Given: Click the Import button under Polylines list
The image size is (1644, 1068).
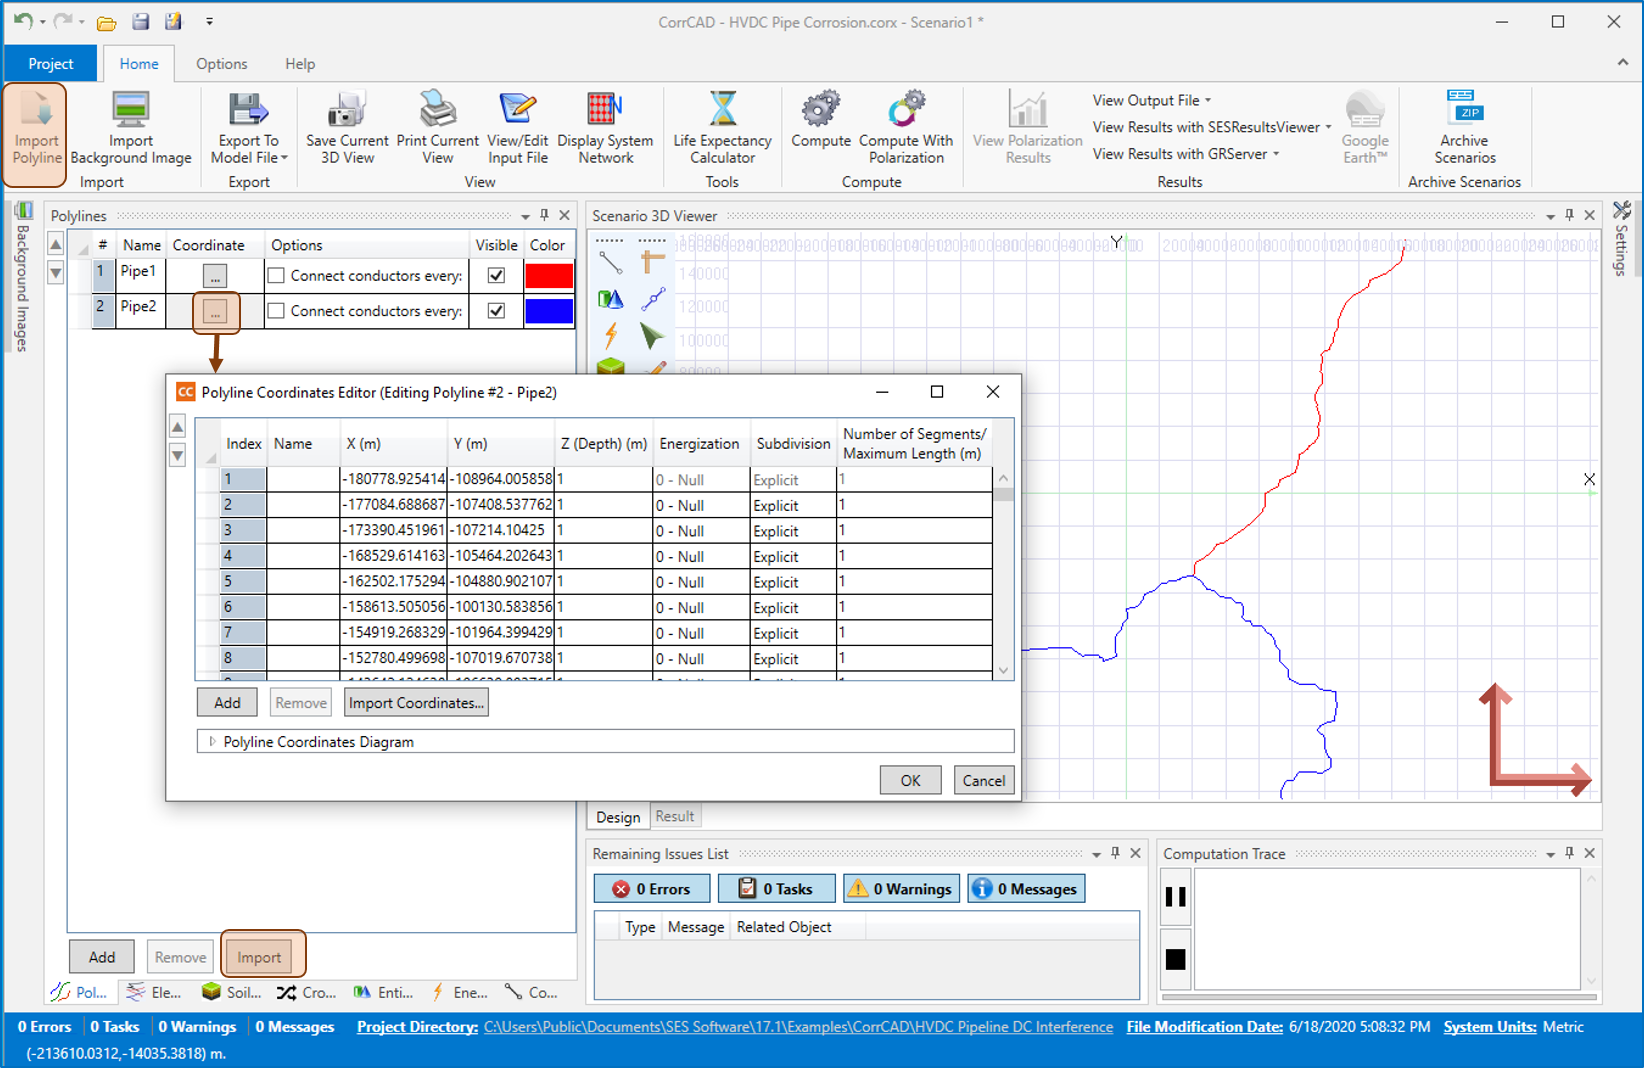Looking at the screenshot, I should [259, 957].
